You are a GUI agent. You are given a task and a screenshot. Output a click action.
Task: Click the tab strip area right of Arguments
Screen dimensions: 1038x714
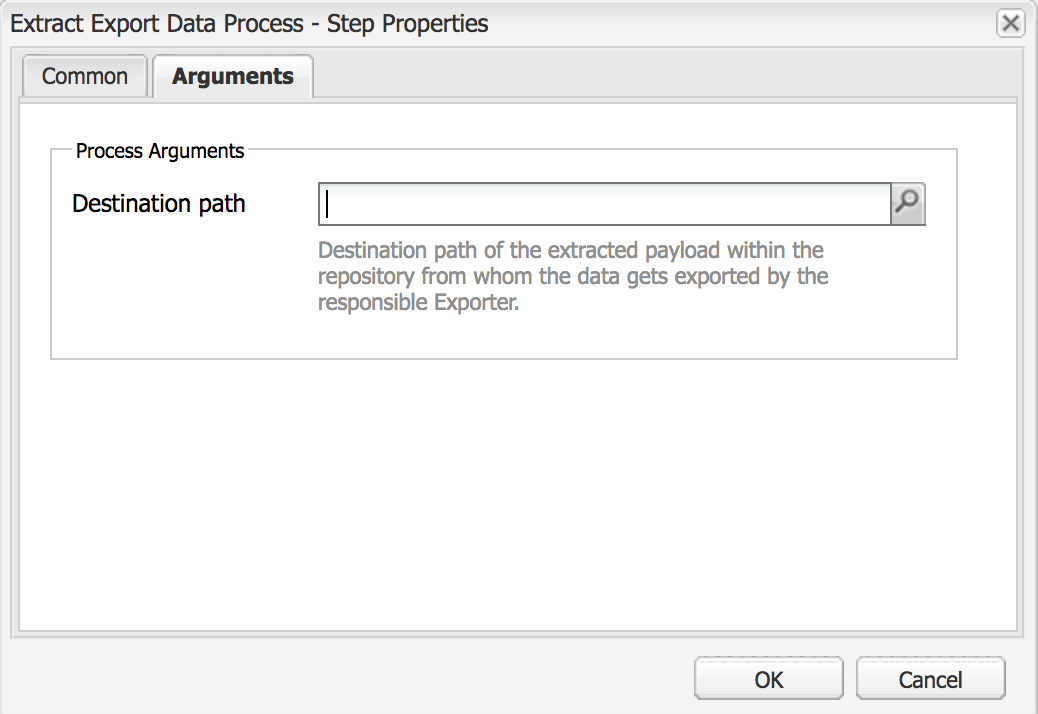662,74
